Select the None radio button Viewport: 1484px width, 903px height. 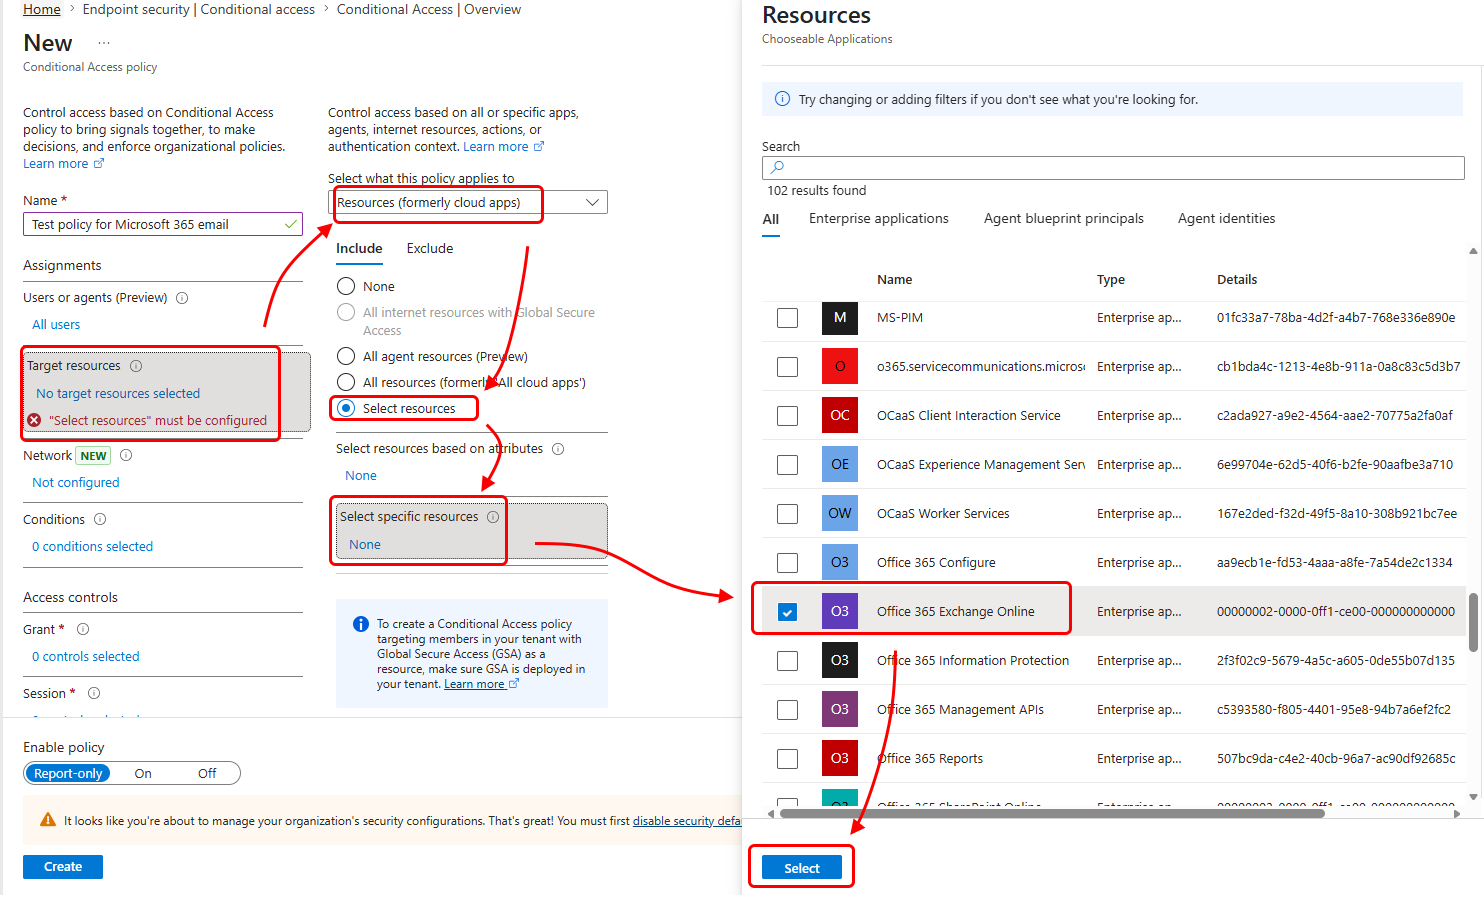tap(346, 286)
